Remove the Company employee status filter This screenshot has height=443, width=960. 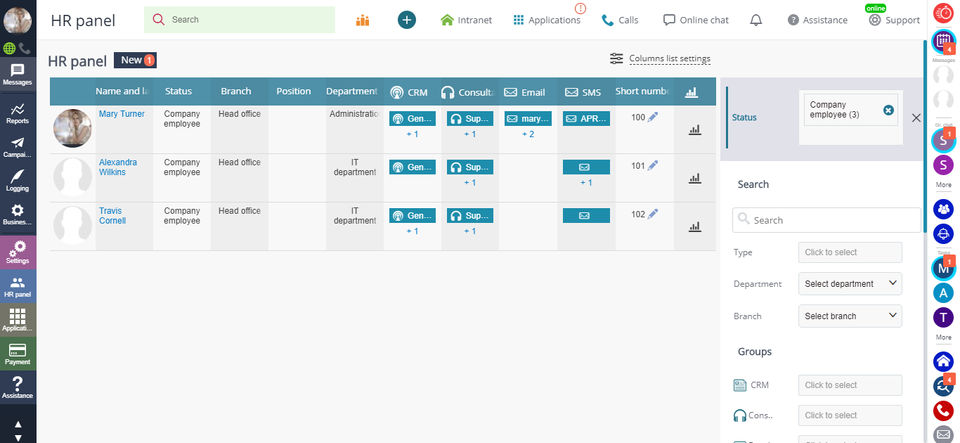(x=888, y=110)
